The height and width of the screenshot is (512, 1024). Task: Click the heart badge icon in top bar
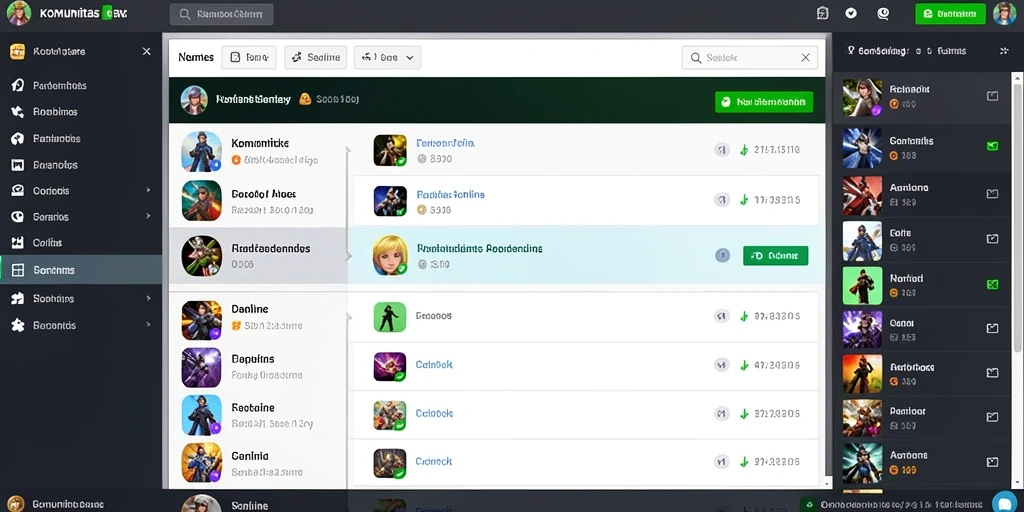coord(851,13)
